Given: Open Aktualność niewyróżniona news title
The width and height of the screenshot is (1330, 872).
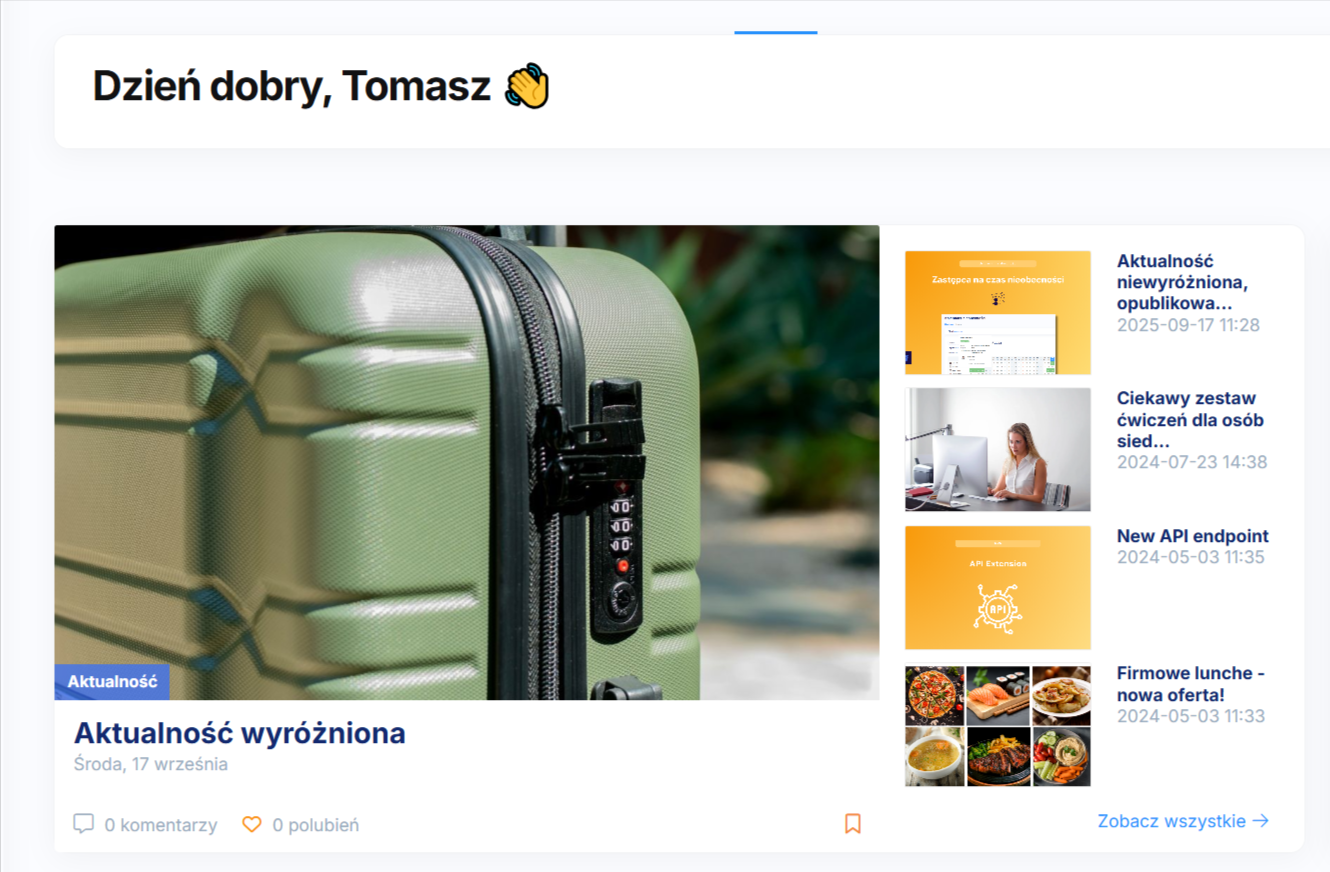Looking at the screenshot, I should 1183,282.
